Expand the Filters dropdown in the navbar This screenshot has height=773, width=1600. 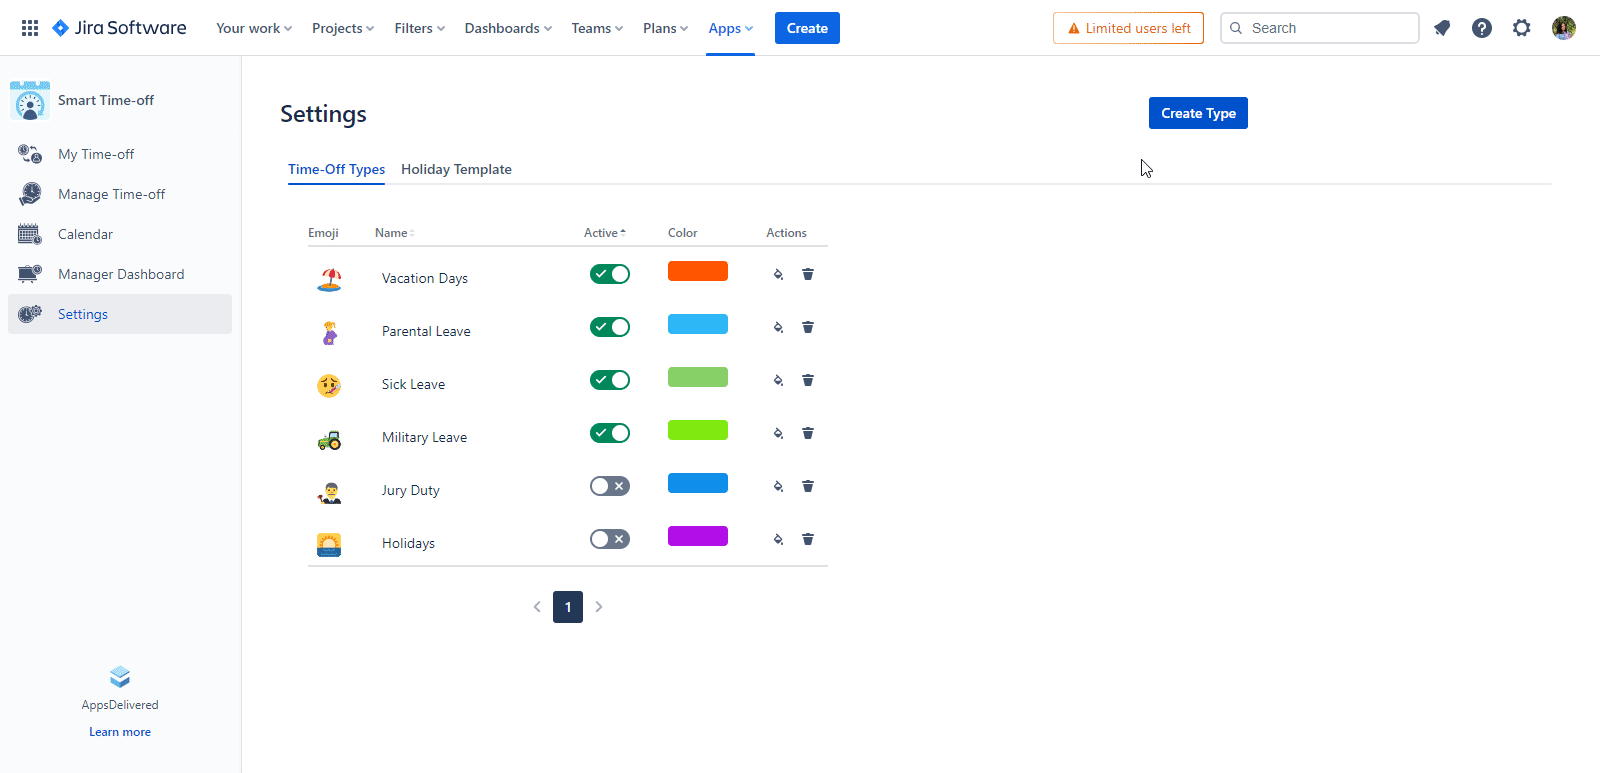(420, 28)
